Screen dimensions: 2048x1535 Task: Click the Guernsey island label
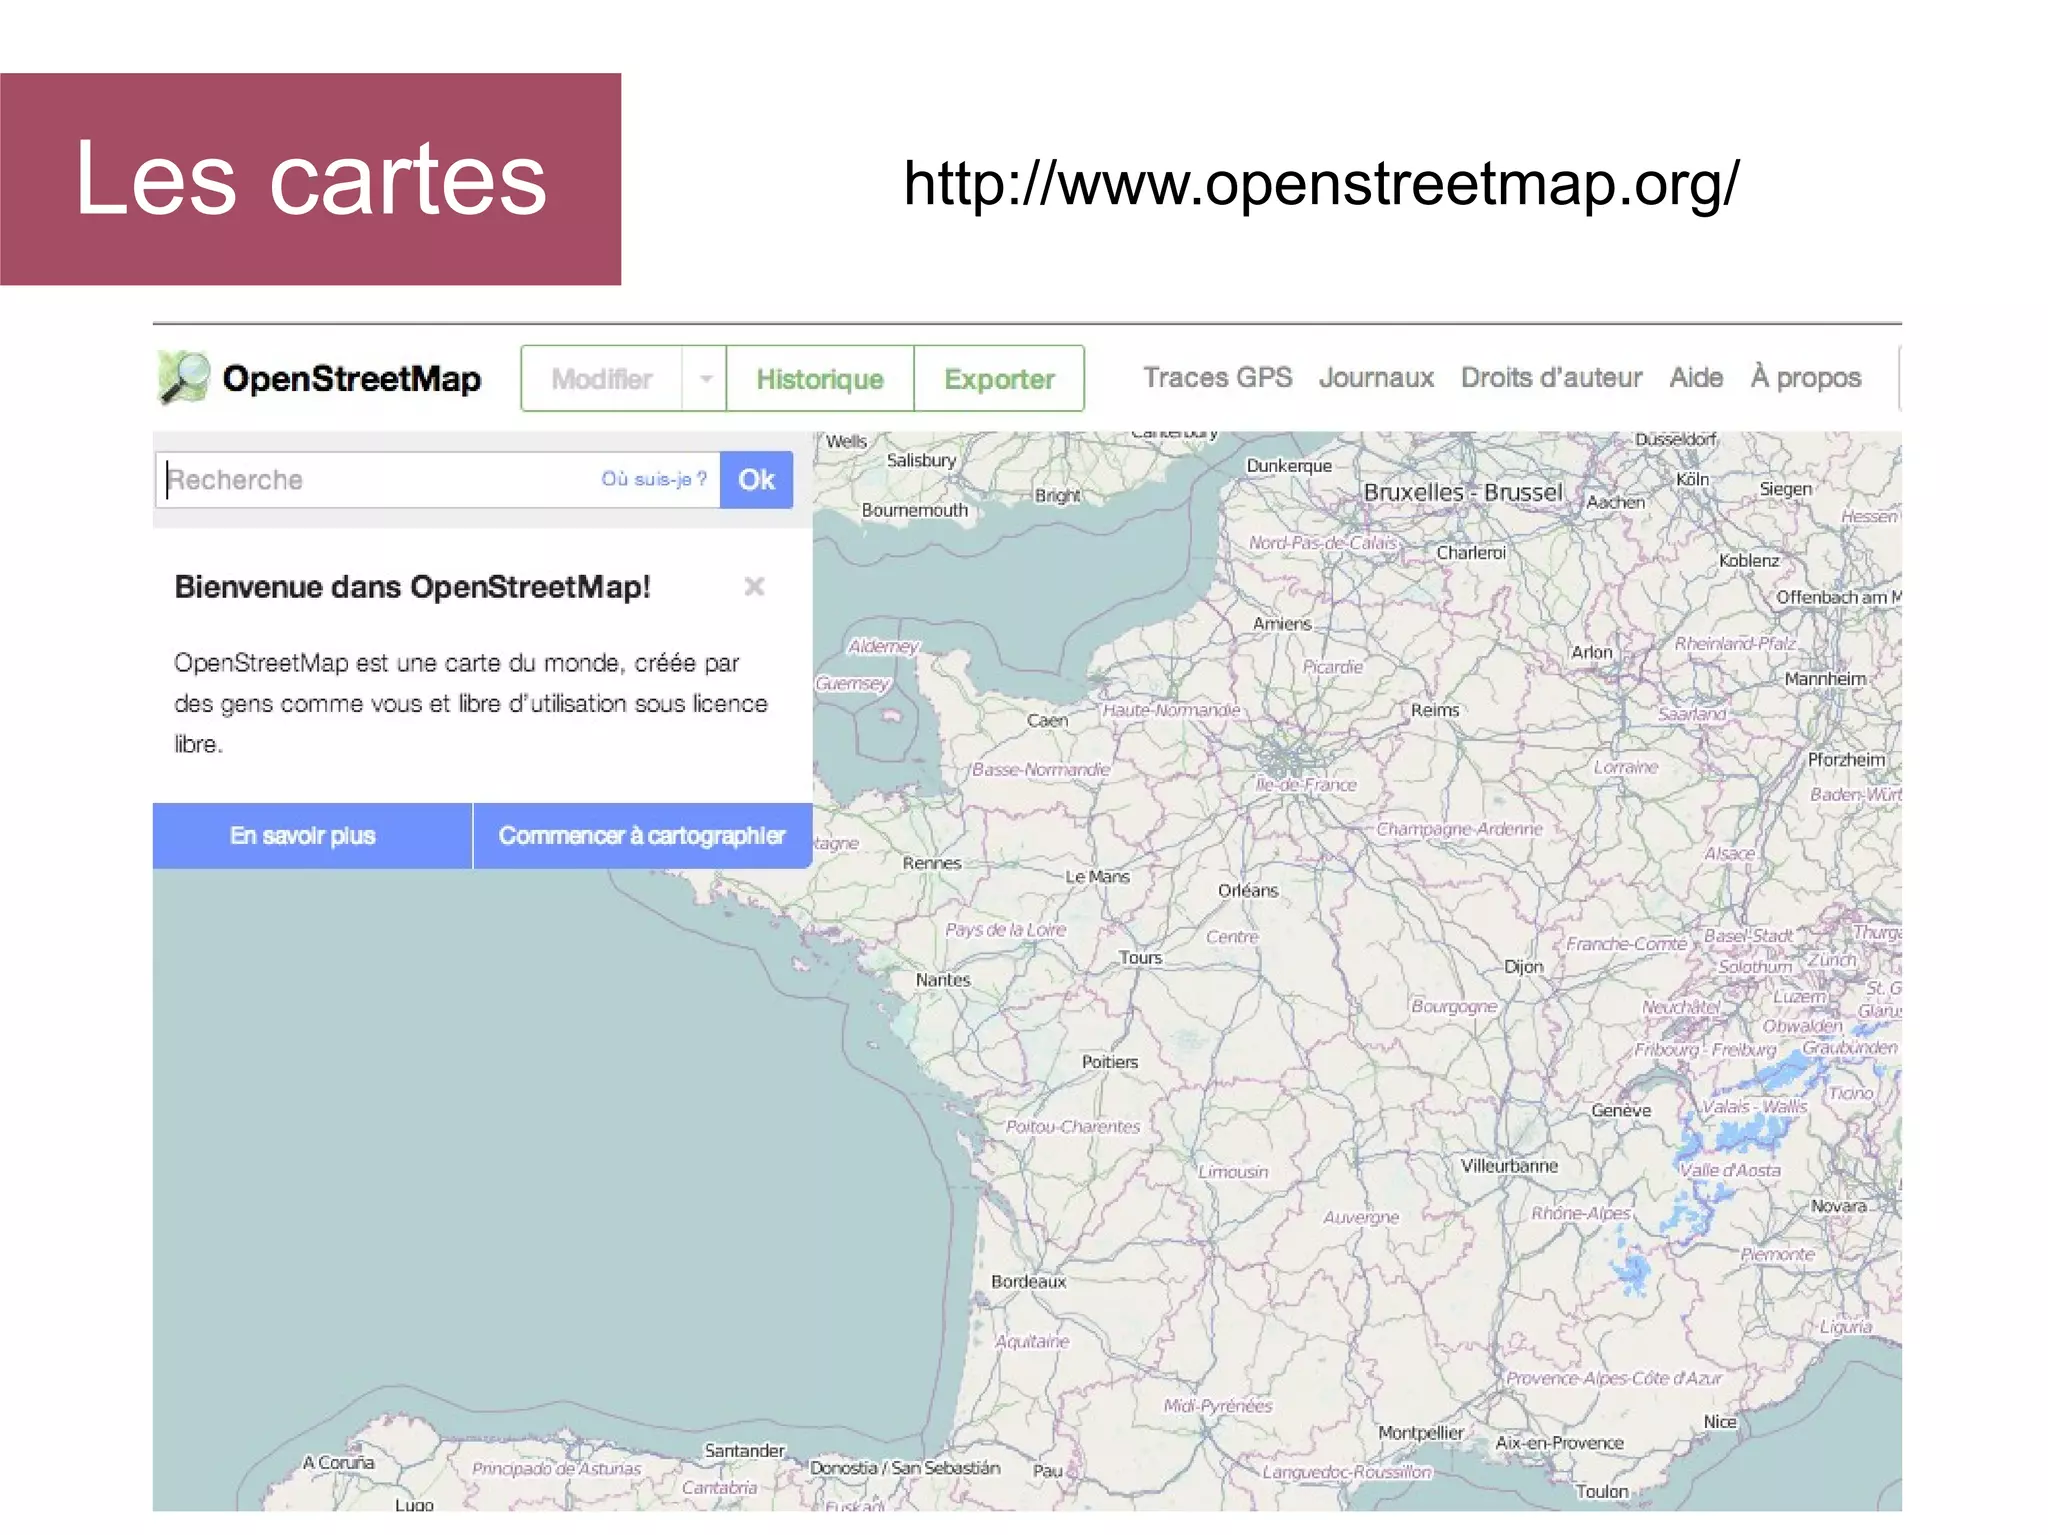pos(852,684)
